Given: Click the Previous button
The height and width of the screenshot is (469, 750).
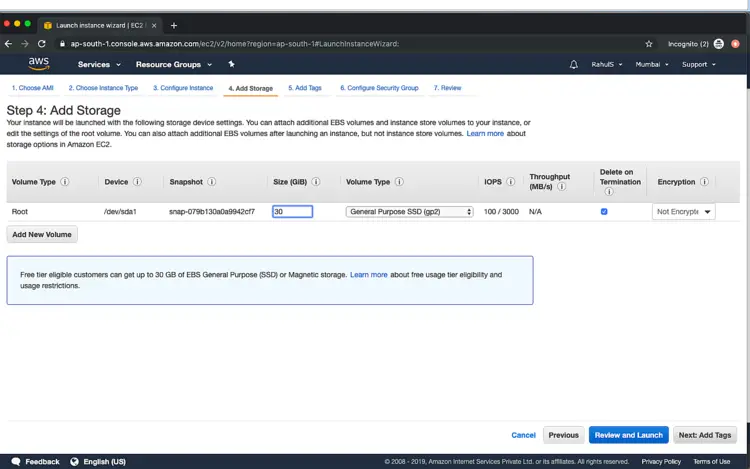Looking at the screenshot, I should (x=563, y=435).
